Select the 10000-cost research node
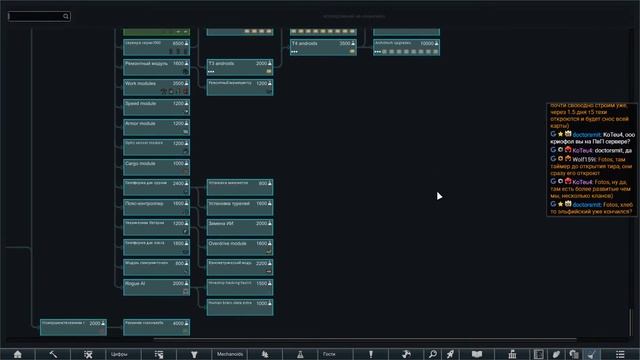Screen dimensions: 640x360 coord(407,47)
